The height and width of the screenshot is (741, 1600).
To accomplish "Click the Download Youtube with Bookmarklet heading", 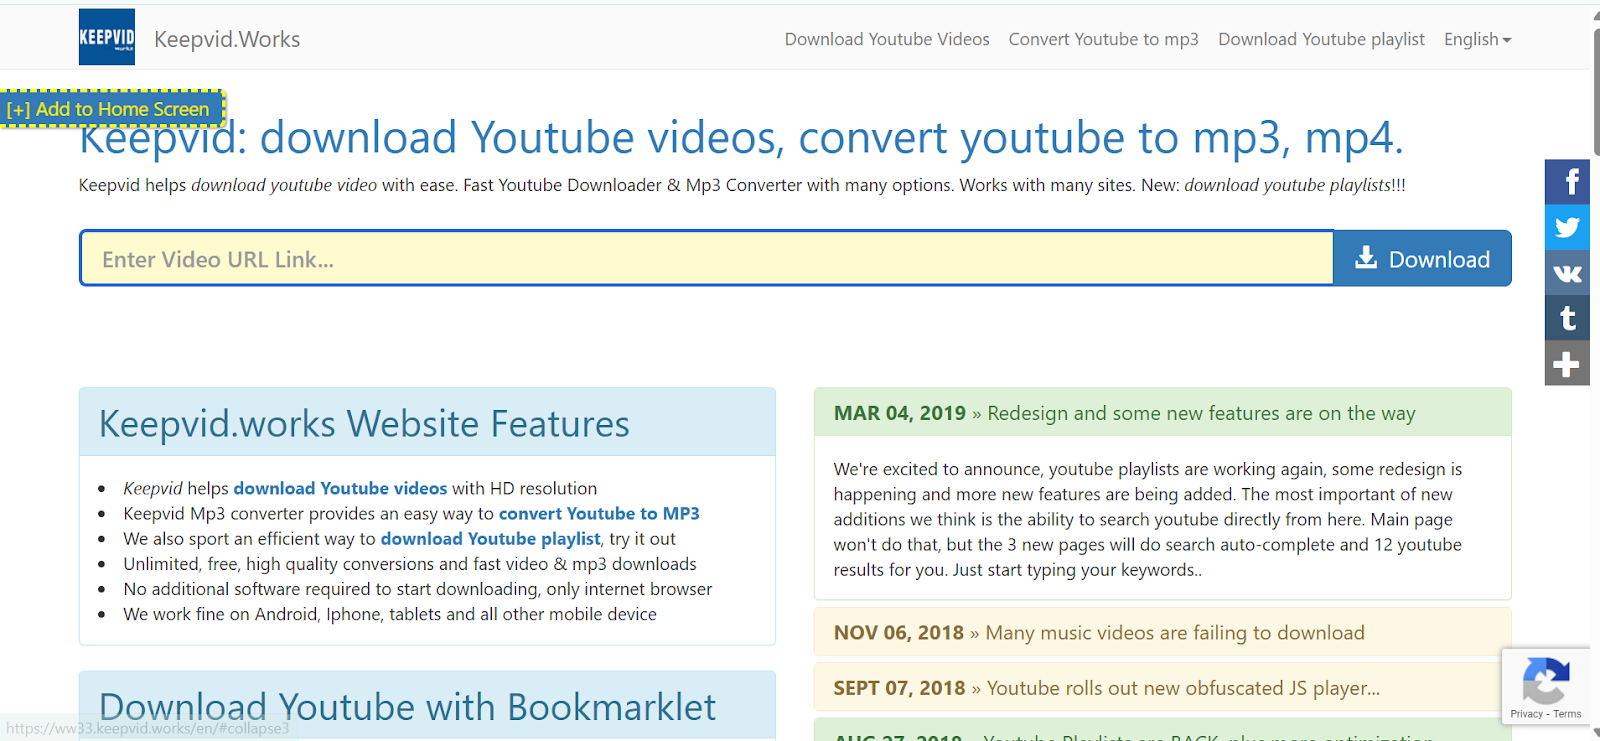I will 407,707.
